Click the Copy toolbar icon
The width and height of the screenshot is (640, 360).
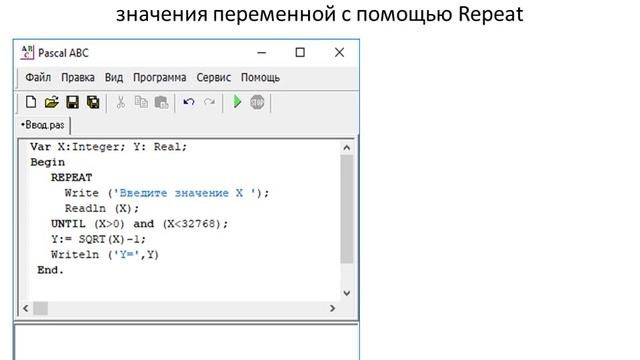click(x=141, y=102)
